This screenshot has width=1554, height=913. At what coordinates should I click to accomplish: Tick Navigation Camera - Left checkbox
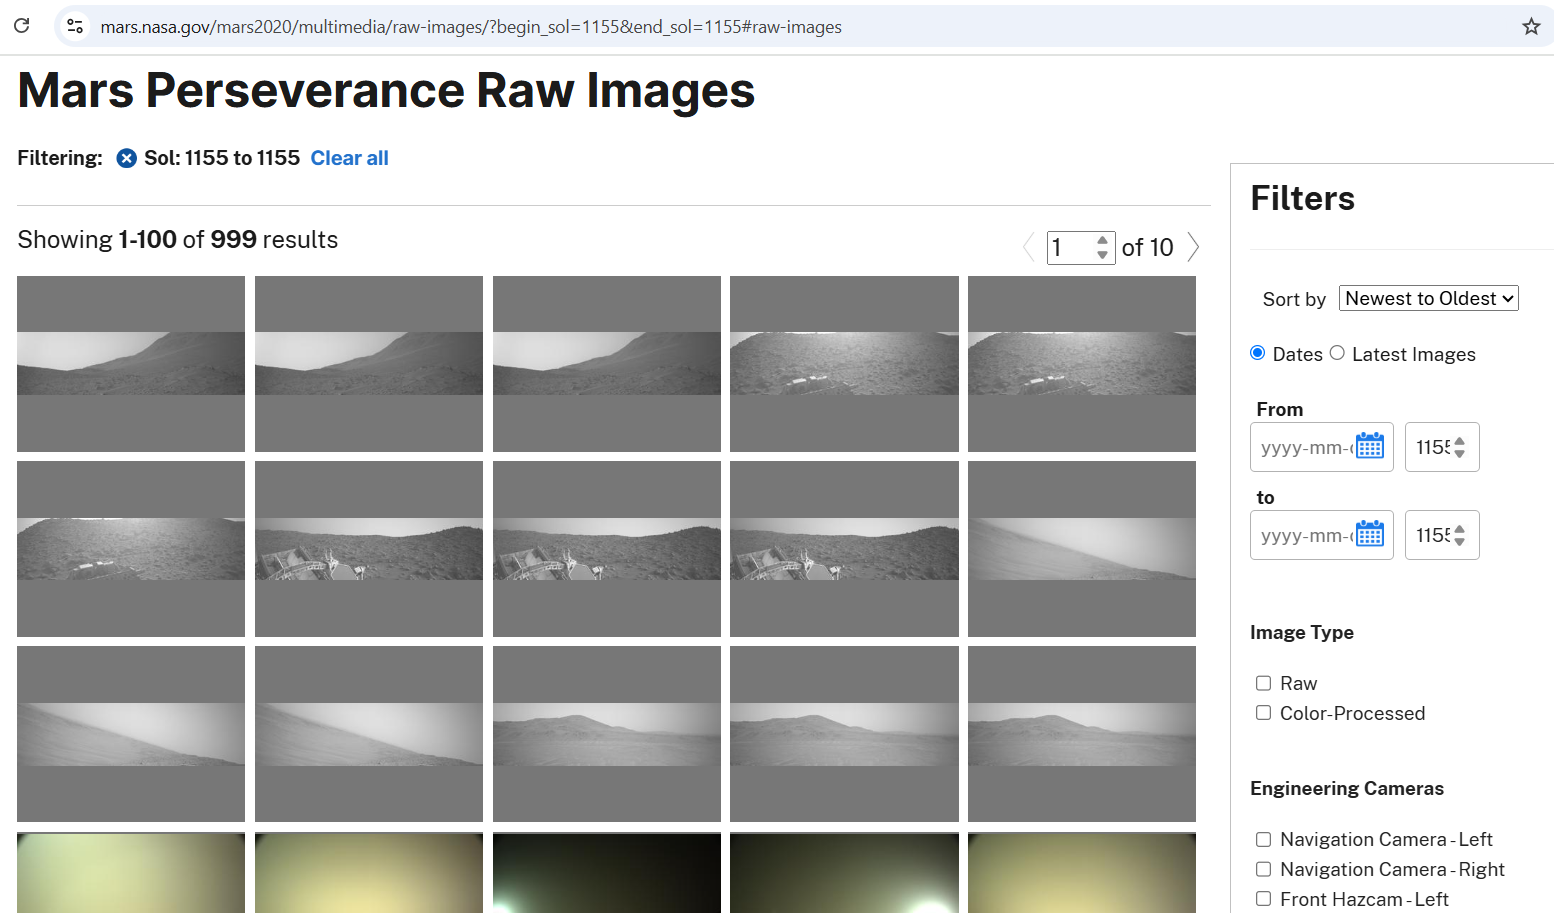click(1264, 840)
